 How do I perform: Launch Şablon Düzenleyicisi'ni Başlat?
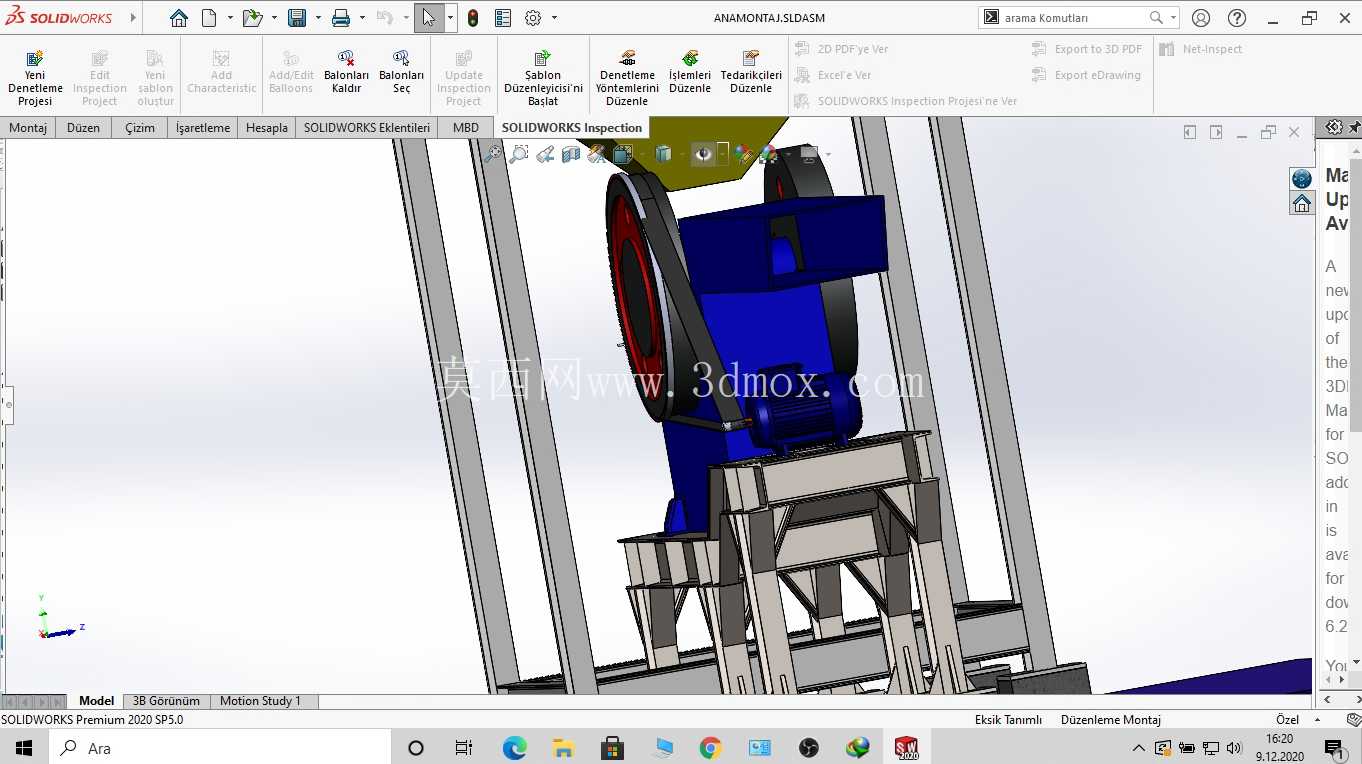tap(543, 79)
